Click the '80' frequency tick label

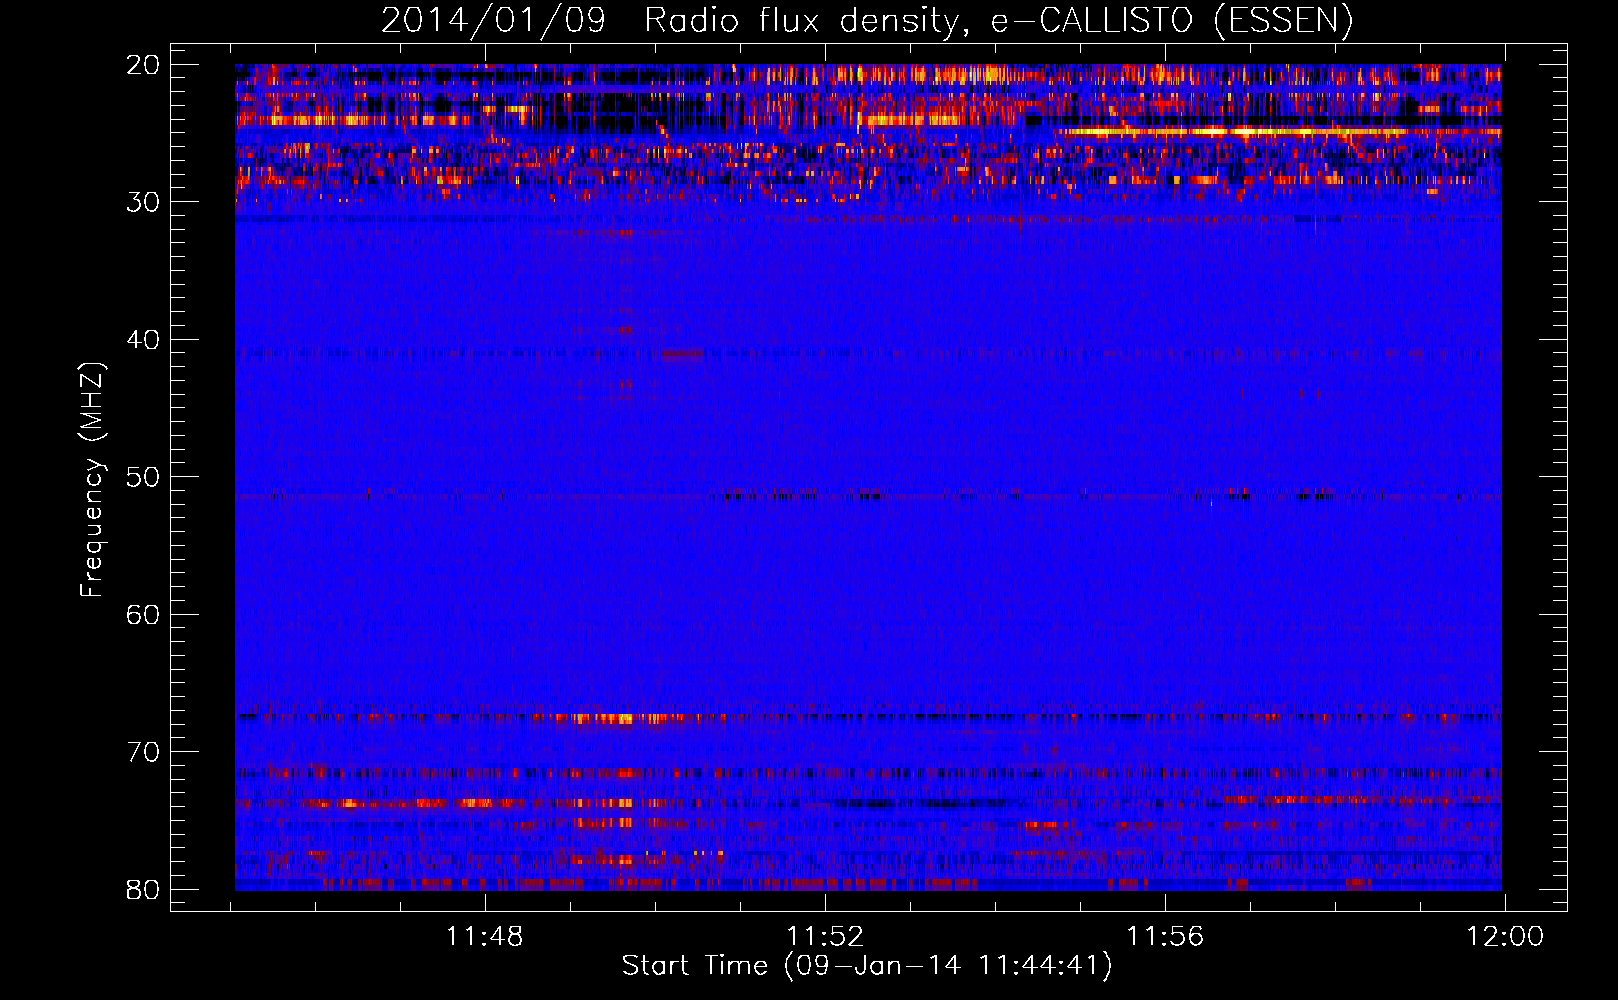(x=144, y=889)
